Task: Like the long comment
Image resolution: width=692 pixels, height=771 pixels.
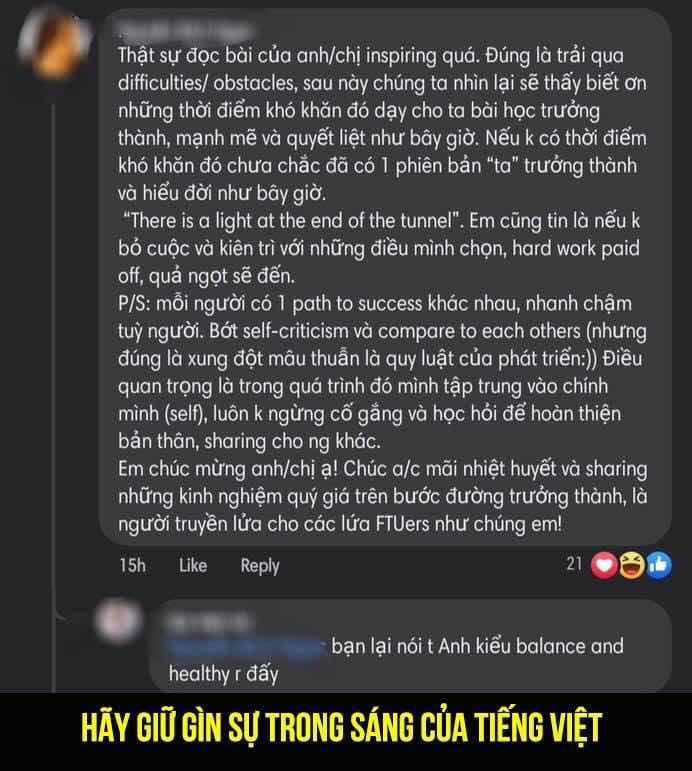Action: point(193,565)
